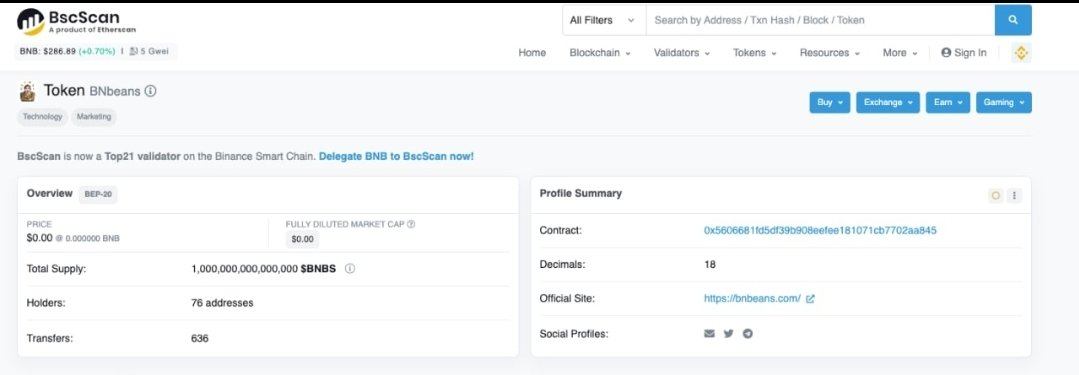Click the Twitter social profile icon
The image size is (1079, 375).
click(x=729, y=334)
